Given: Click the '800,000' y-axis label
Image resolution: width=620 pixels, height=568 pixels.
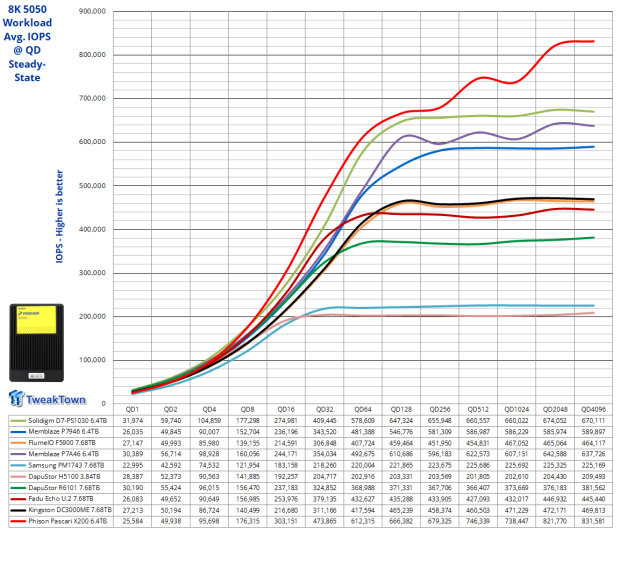Looking at the screenshot, I should (92, 55).
